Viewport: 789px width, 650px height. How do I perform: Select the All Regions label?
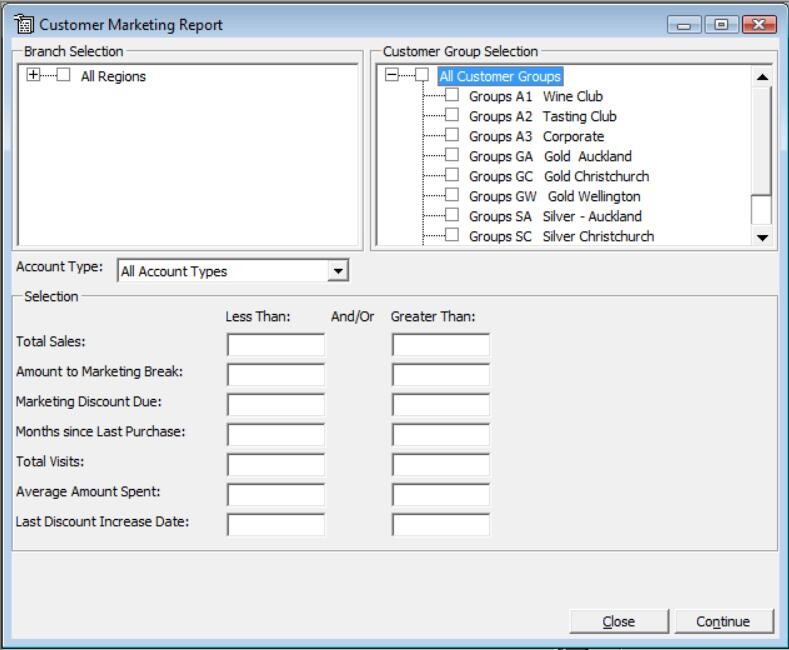[113, 76]
